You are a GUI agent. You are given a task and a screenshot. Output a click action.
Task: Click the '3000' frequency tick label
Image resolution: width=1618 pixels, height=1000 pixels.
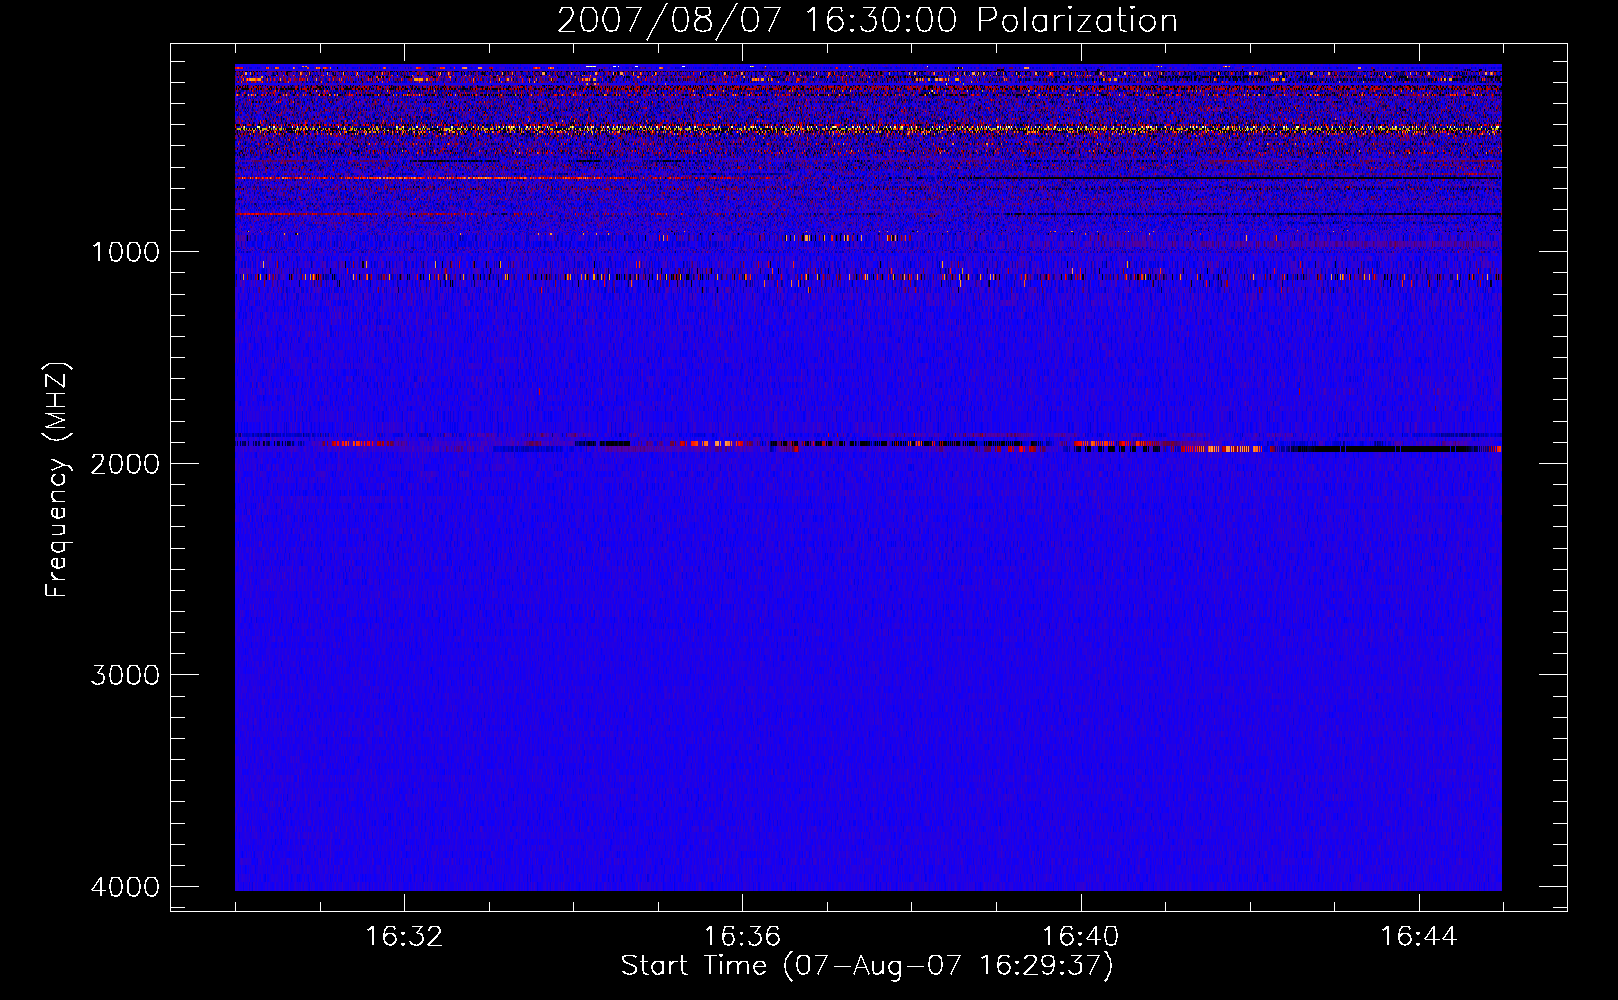point(125,675)
